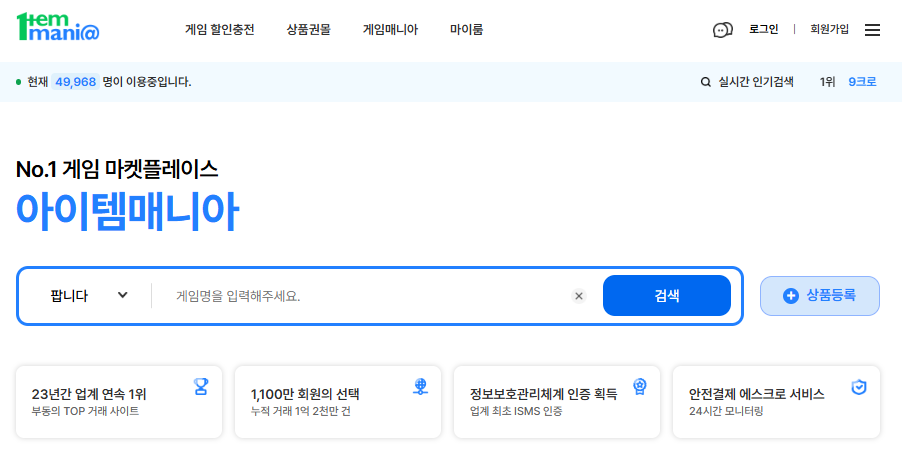Click the 회원가입 link
The image size is (902, 465).
829,29
